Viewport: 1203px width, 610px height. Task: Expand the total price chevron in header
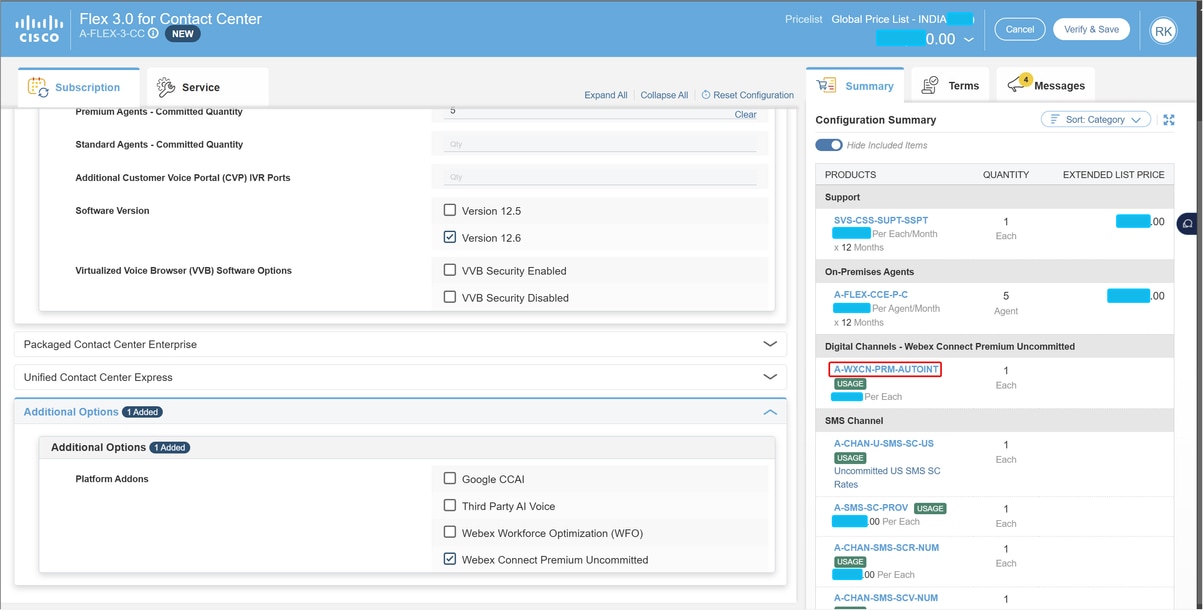tap(968, 40)
